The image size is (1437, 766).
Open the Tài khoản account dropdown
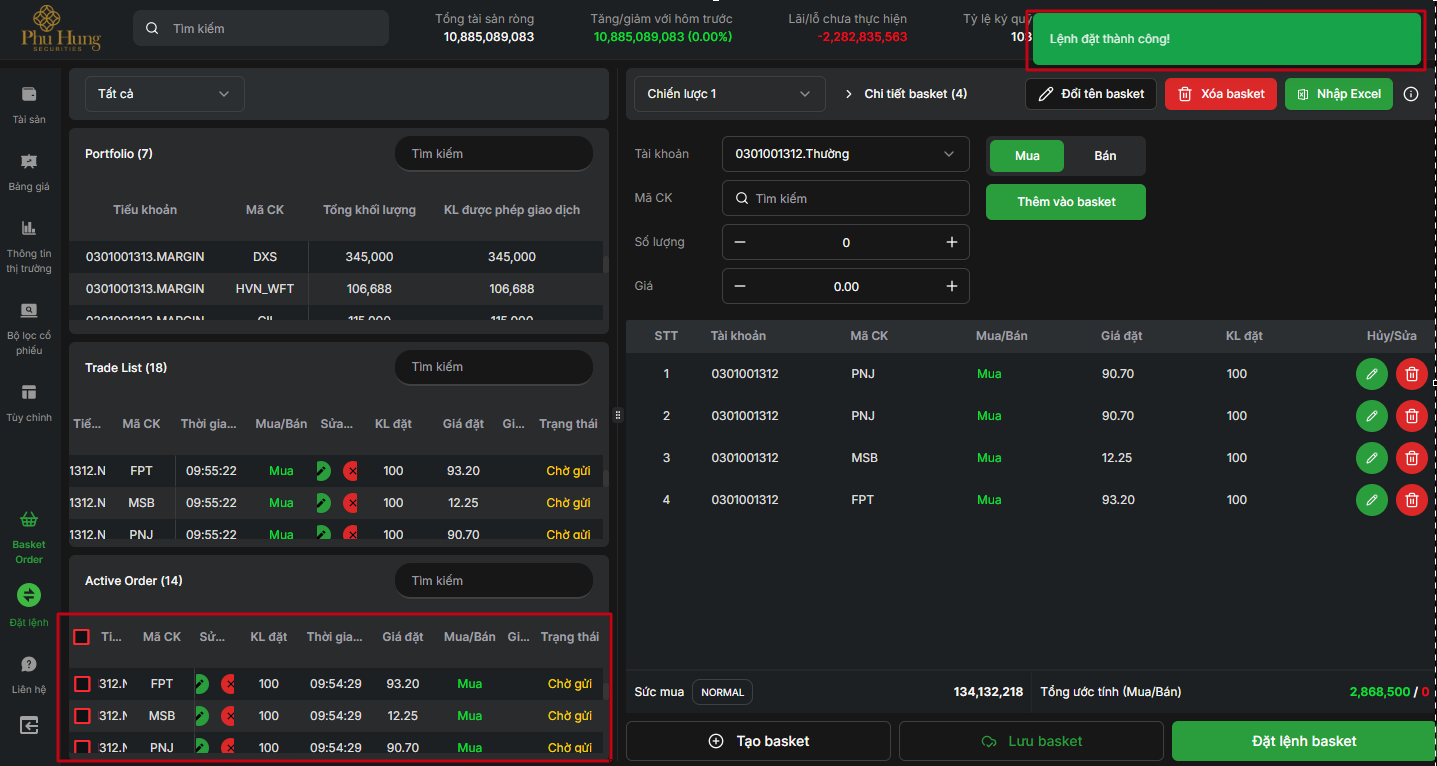coord(845,154)
